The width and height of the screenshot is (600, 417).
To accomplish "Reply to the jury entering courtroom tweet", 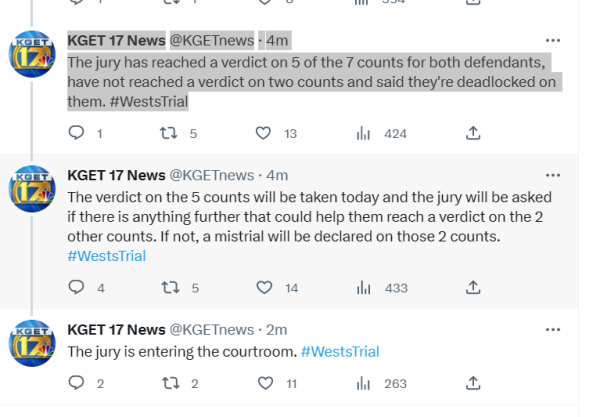I will tap(77, 383).
